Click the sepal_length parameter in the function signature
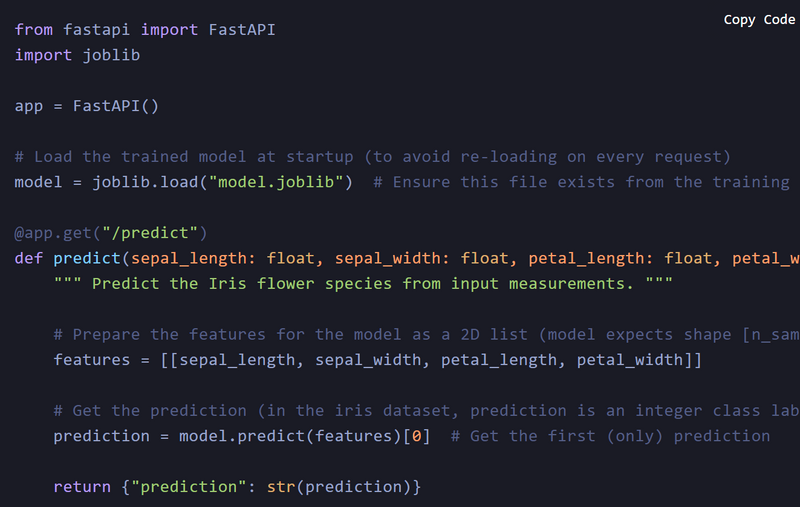 tap(189, 259)
